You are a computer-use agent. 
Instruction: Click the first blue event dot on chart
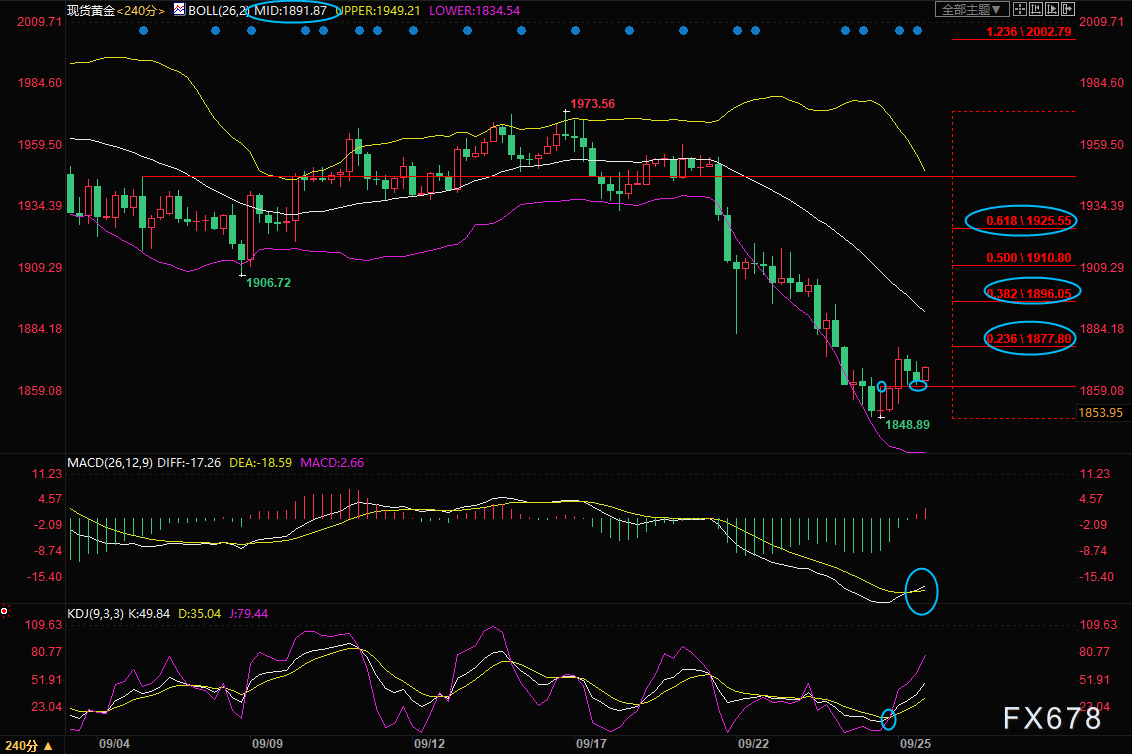(x=143, y=30)
